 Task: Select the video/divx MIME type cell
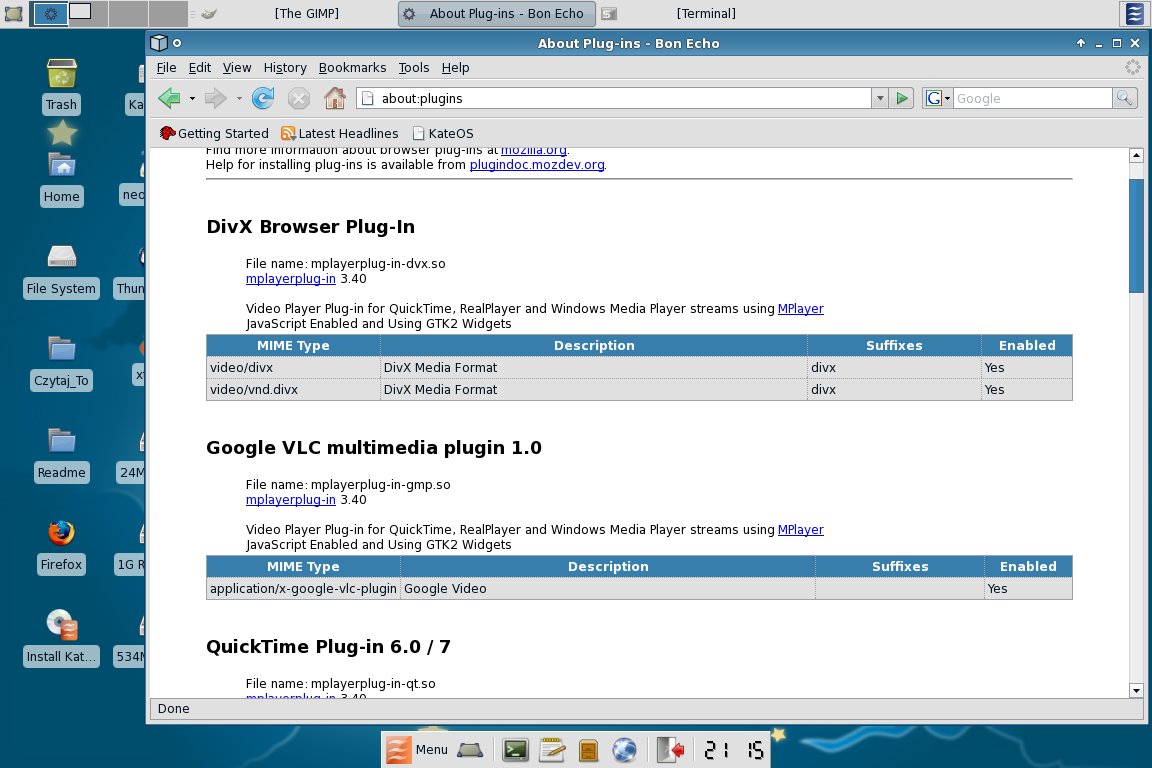(293, 367)
